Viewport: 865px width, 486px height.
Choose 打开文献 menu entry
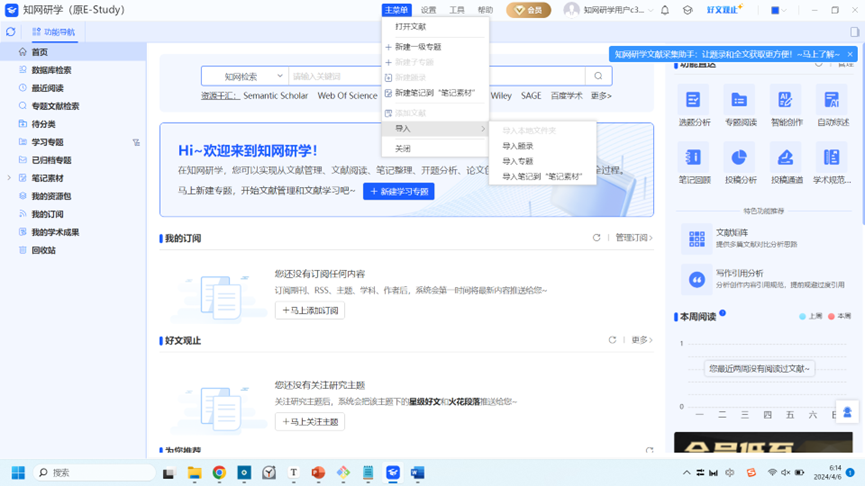[435, 26]
